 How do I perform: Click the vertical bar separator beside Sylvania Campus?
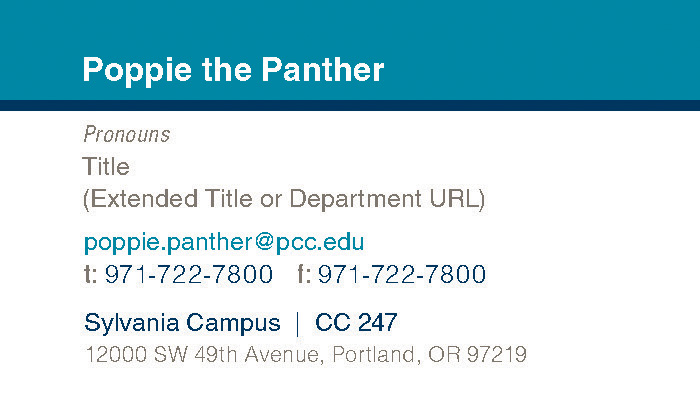coord(297,323)
